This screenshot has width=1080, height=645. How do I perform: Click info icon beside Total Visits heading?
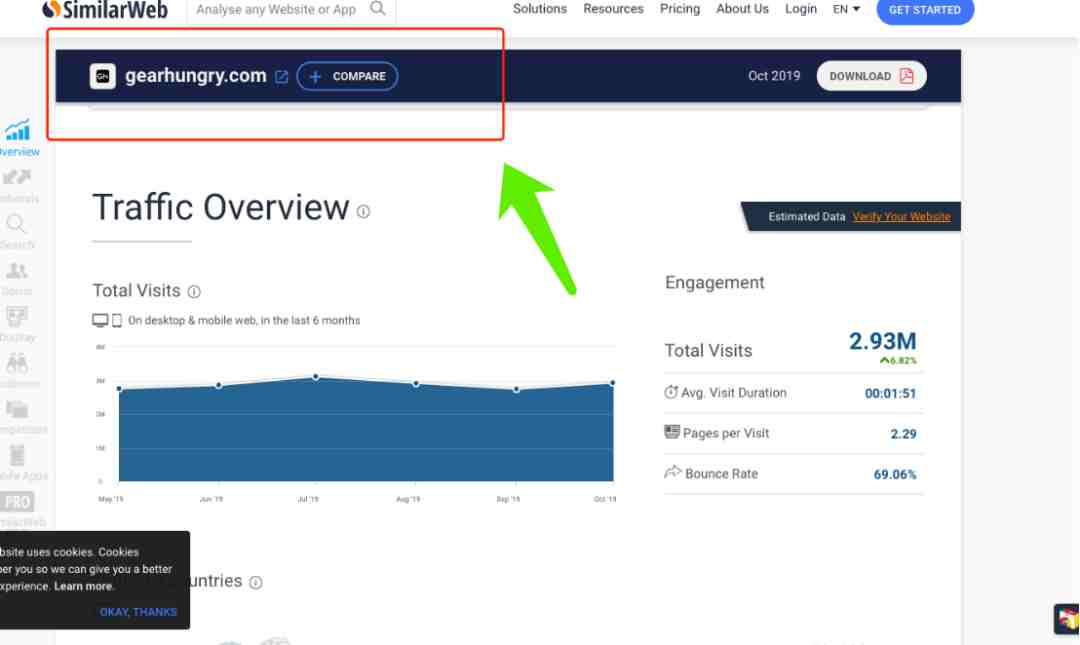tap(194, 291)
